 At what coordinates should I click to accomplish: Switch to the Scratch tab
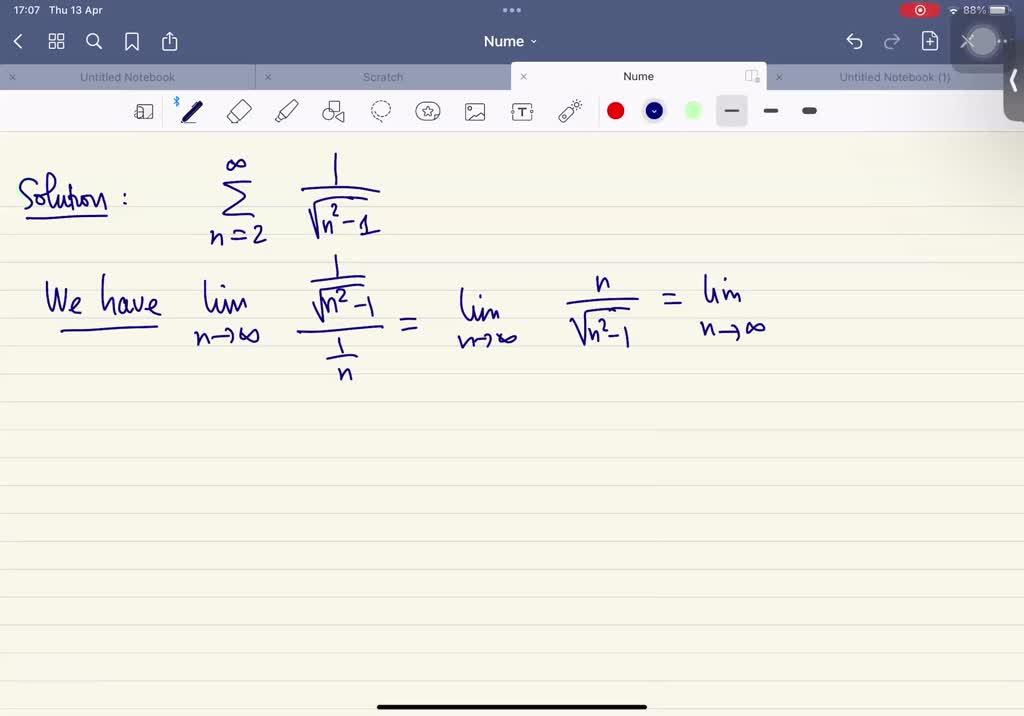pos(385,76)
